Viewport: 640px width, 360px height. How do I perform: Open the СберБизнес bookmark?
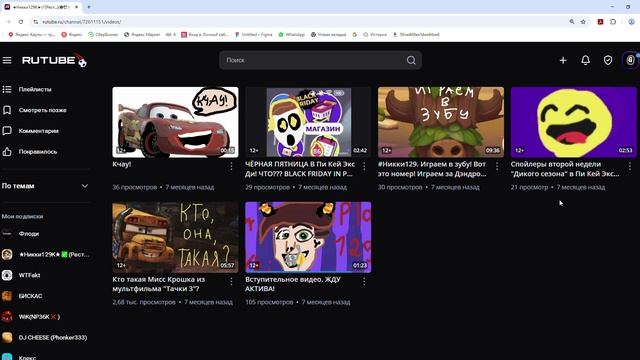click(x=103, y=35)
